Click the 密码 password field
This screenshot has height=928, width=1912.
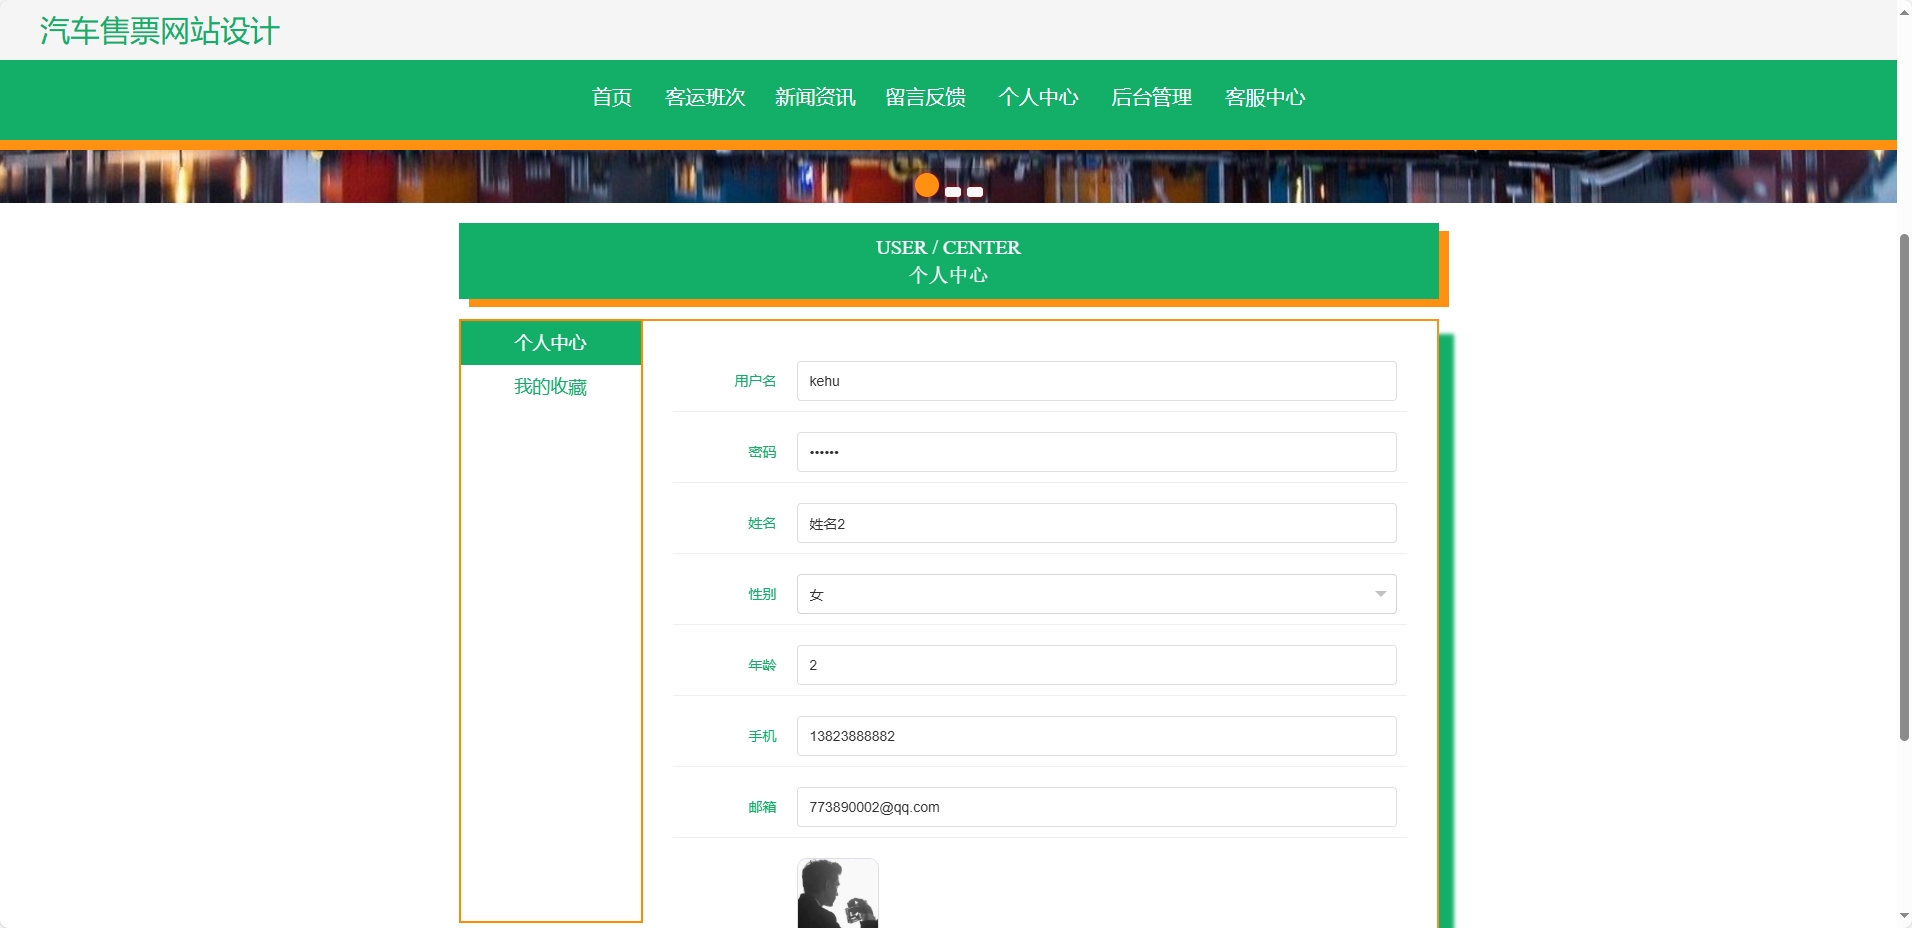[1094, 452]
